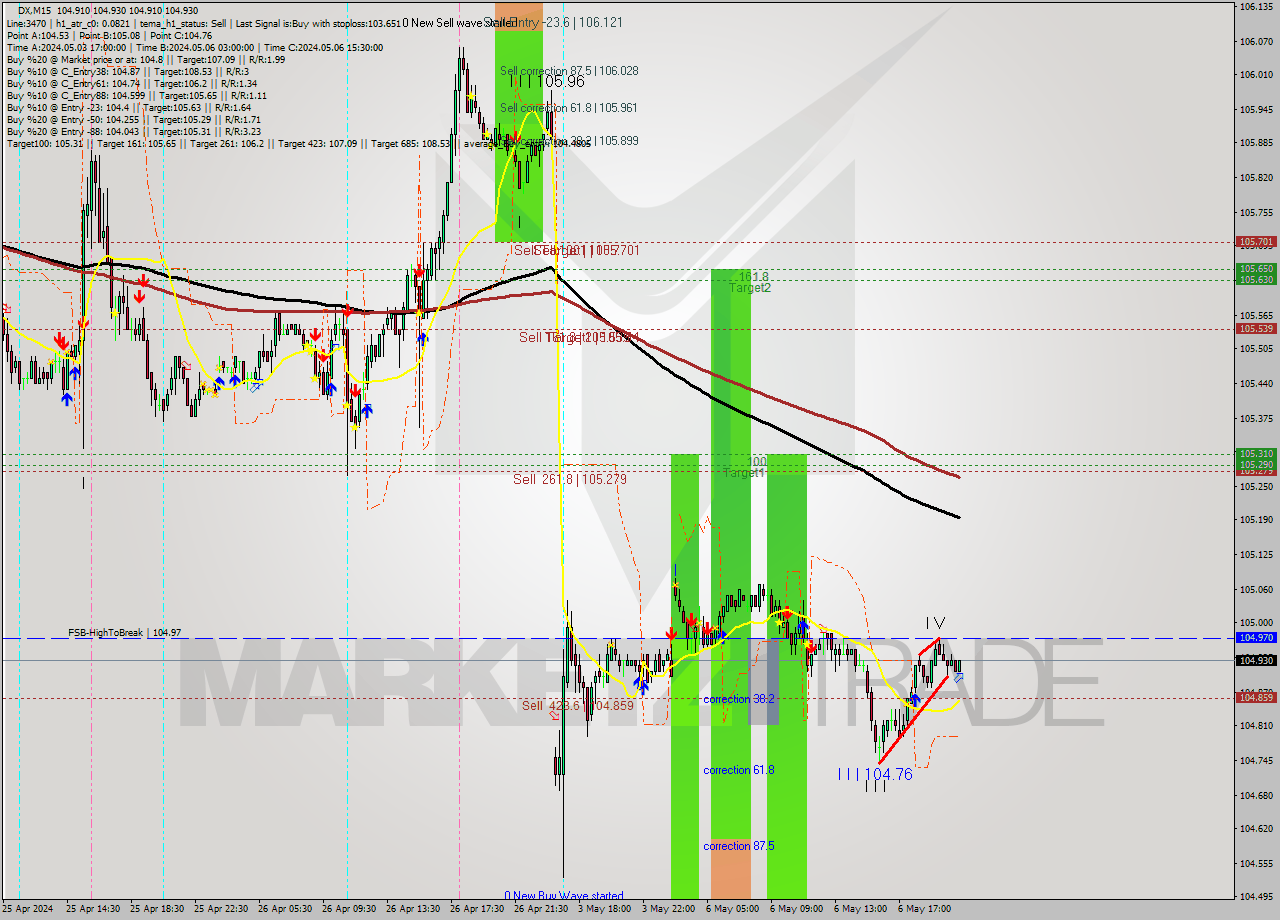Click the current price 104.930 tag
This screenshot has height=920, width=1280.
tap(1257, 660)
